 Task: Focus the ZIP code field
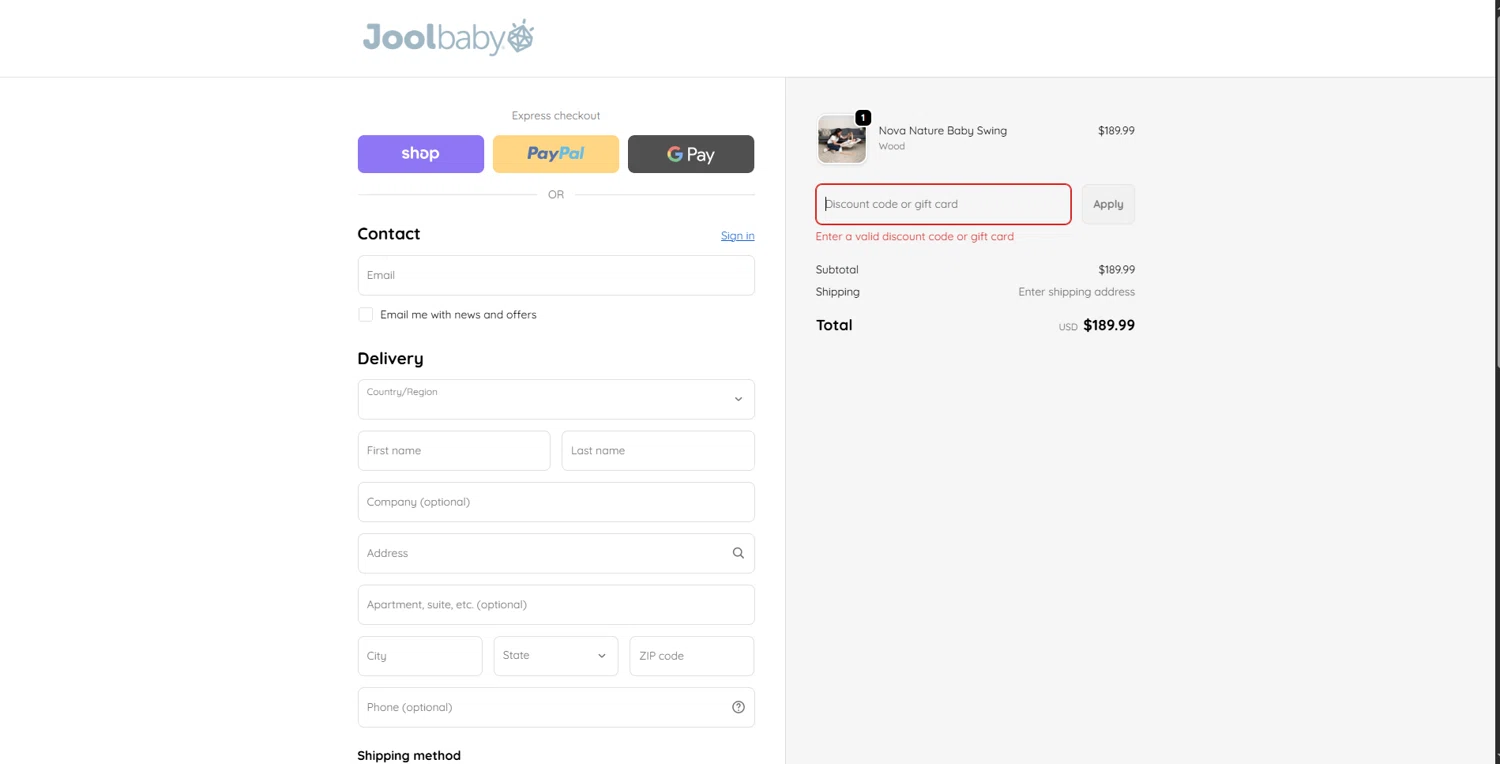click(x=692, y=656)
